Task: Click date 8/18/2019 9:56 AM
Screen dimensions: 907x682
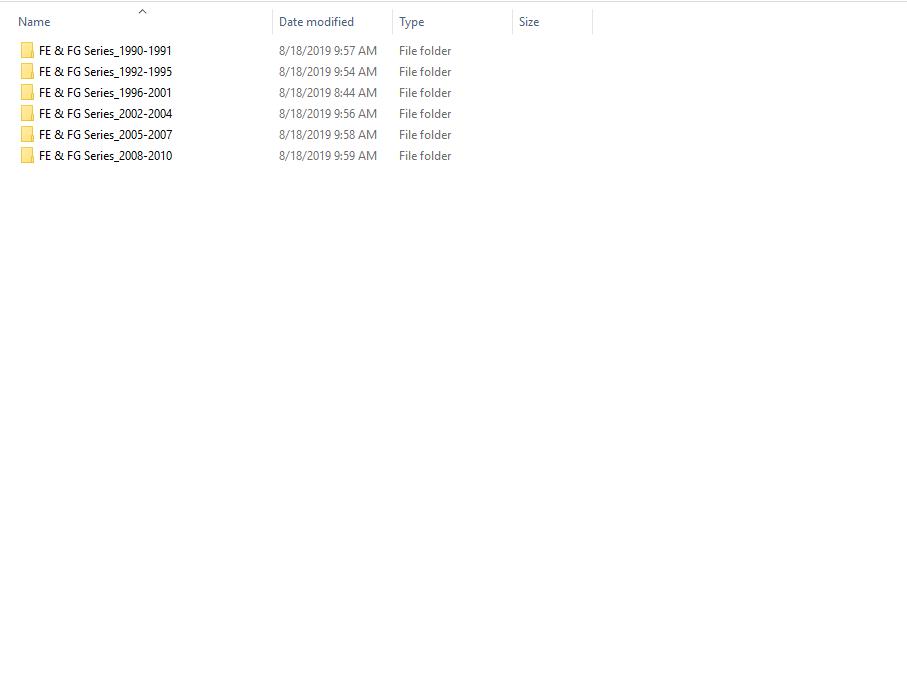Action: 328,113
